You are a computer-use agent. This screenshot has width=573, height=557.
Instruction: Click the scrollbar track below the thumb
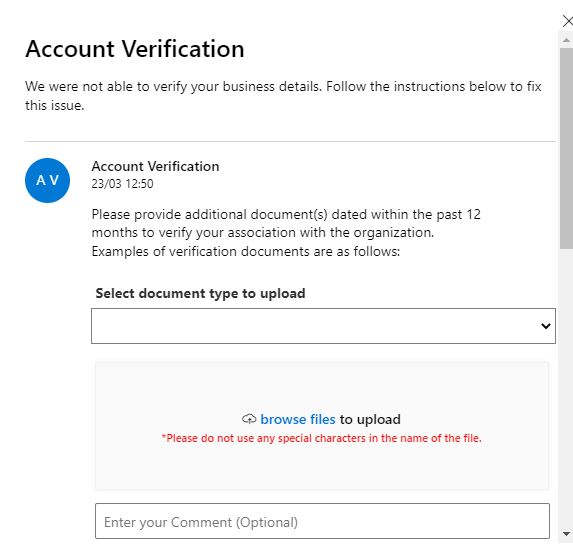point(566,387)
